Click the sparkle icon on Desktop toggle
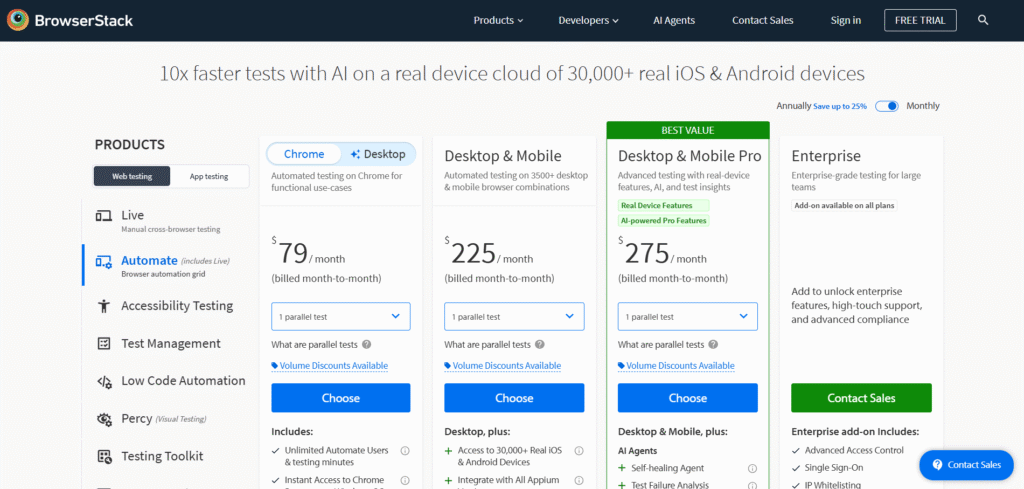Image resolution: width=1024 pixels, height=489 pixels. pos(355,155)
